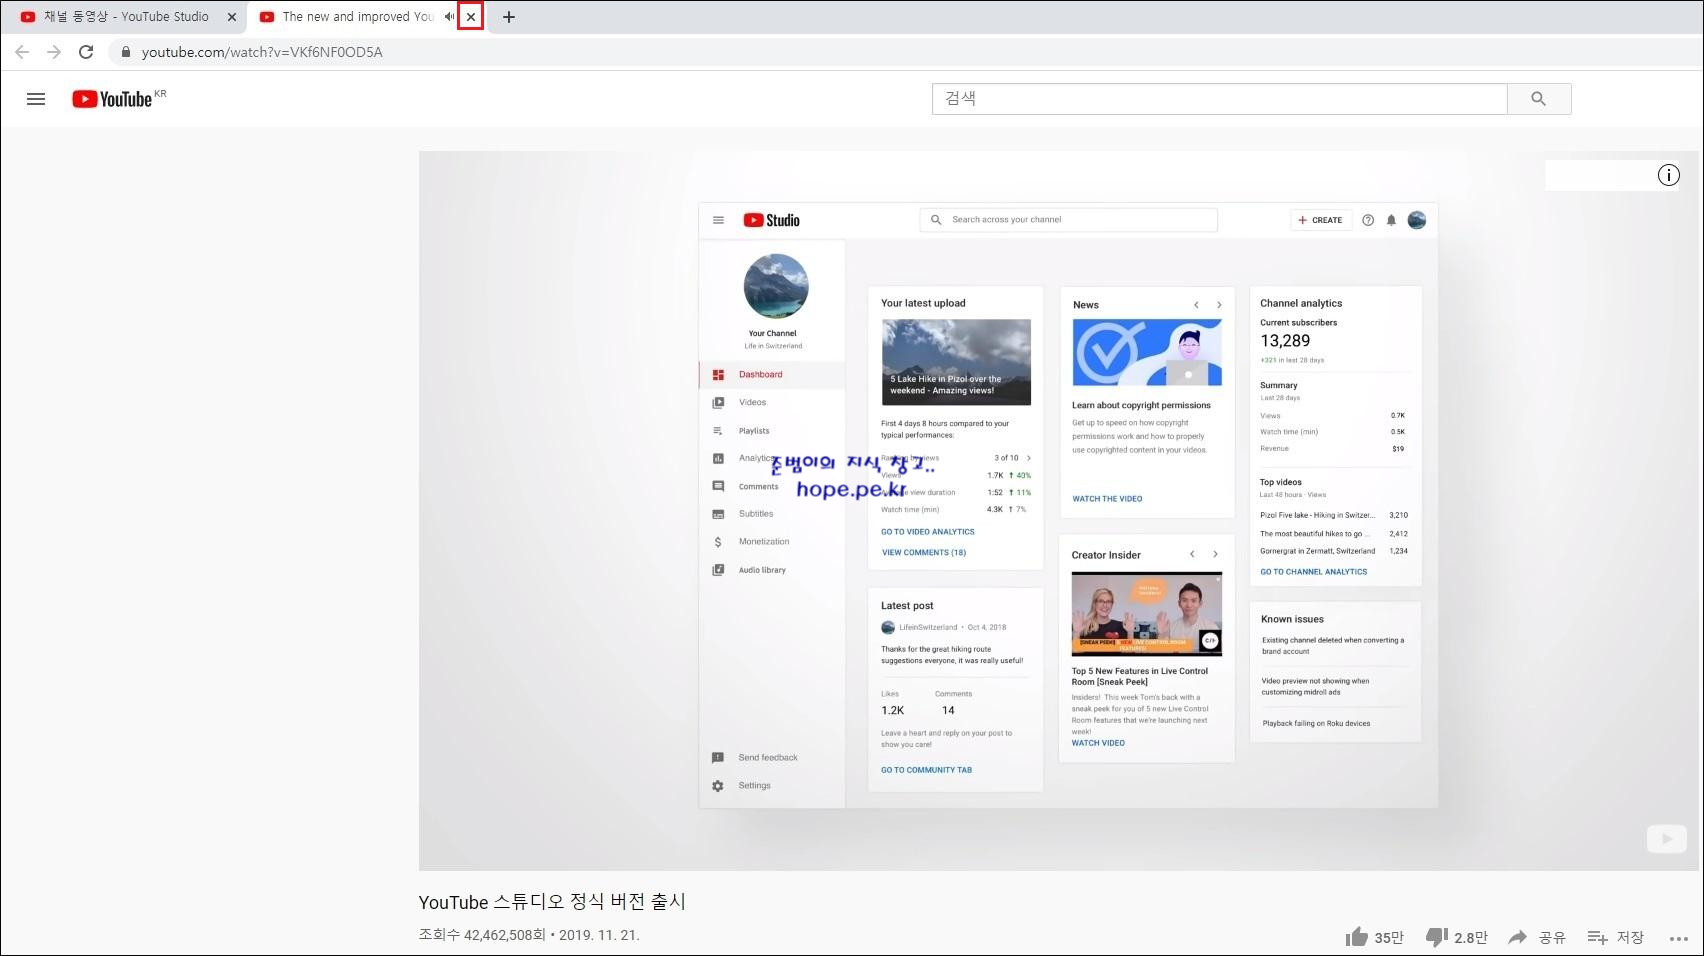Select Audio library in the Studio sidebar
Screen dimensions: 1704x956
(x=772, y=570)
